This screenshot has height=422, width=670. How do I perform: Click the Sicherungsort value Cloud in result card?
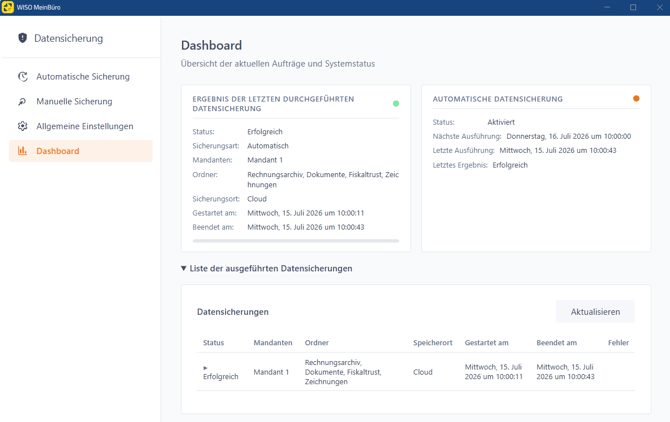pyautogui.click(x=257, y=199)
